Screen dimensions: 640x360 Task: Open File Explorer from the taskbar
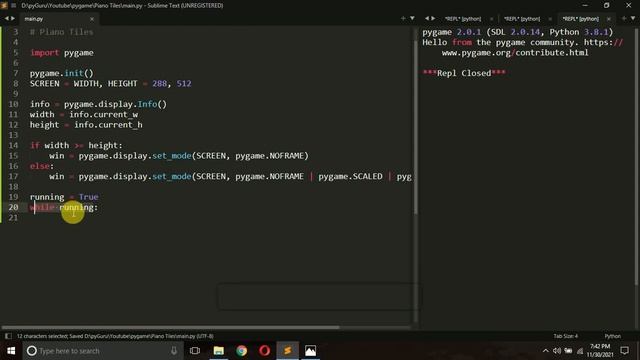219,351
